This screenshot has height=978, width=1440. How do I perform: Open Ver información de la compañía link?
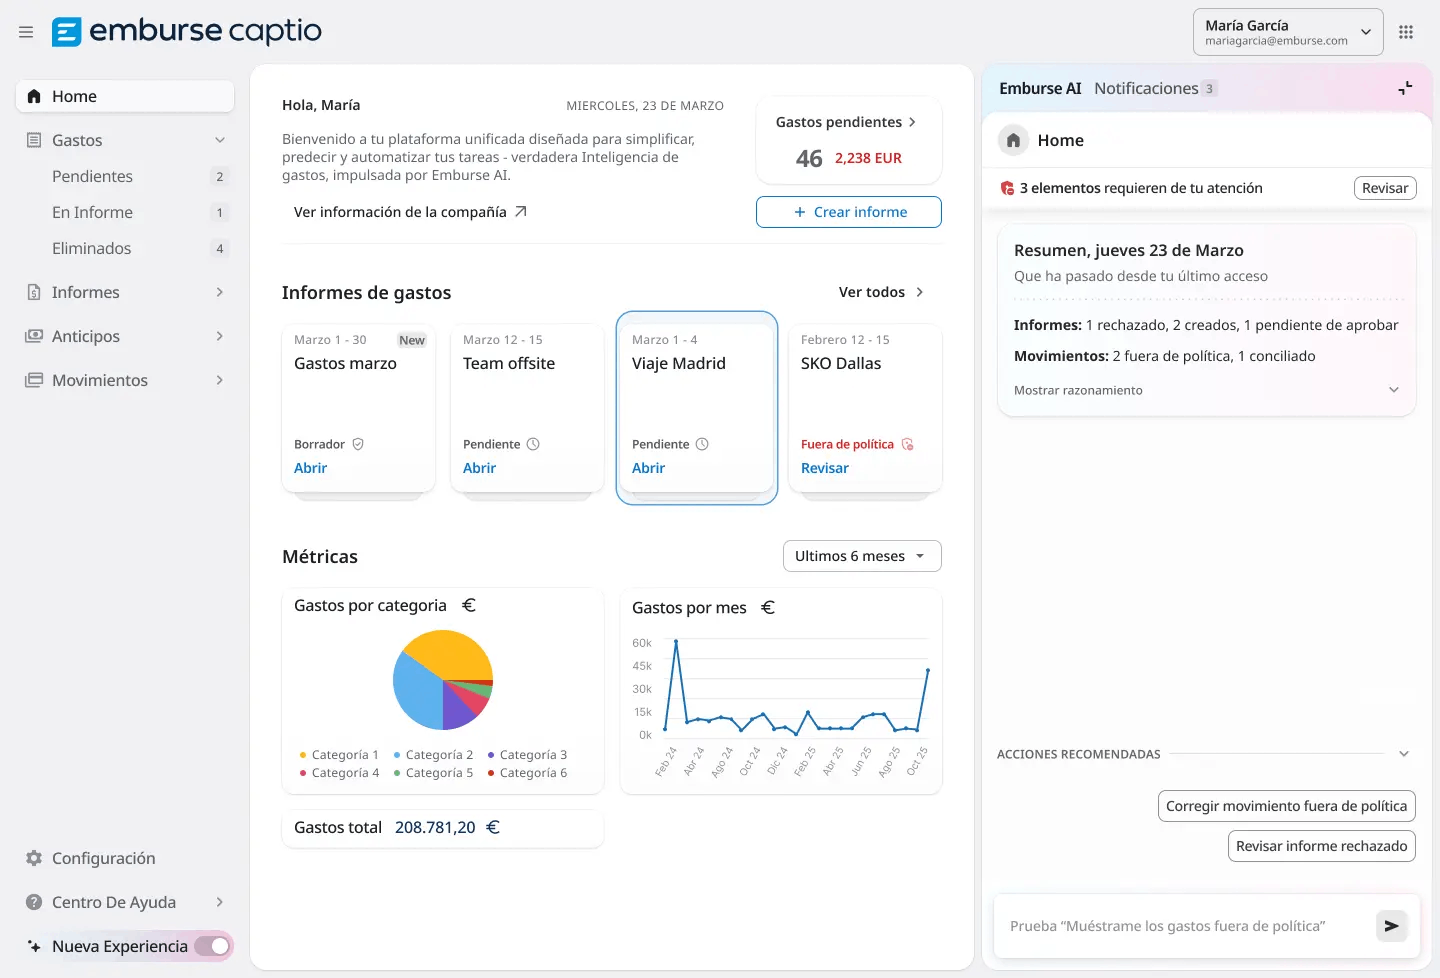pos(410,212)
